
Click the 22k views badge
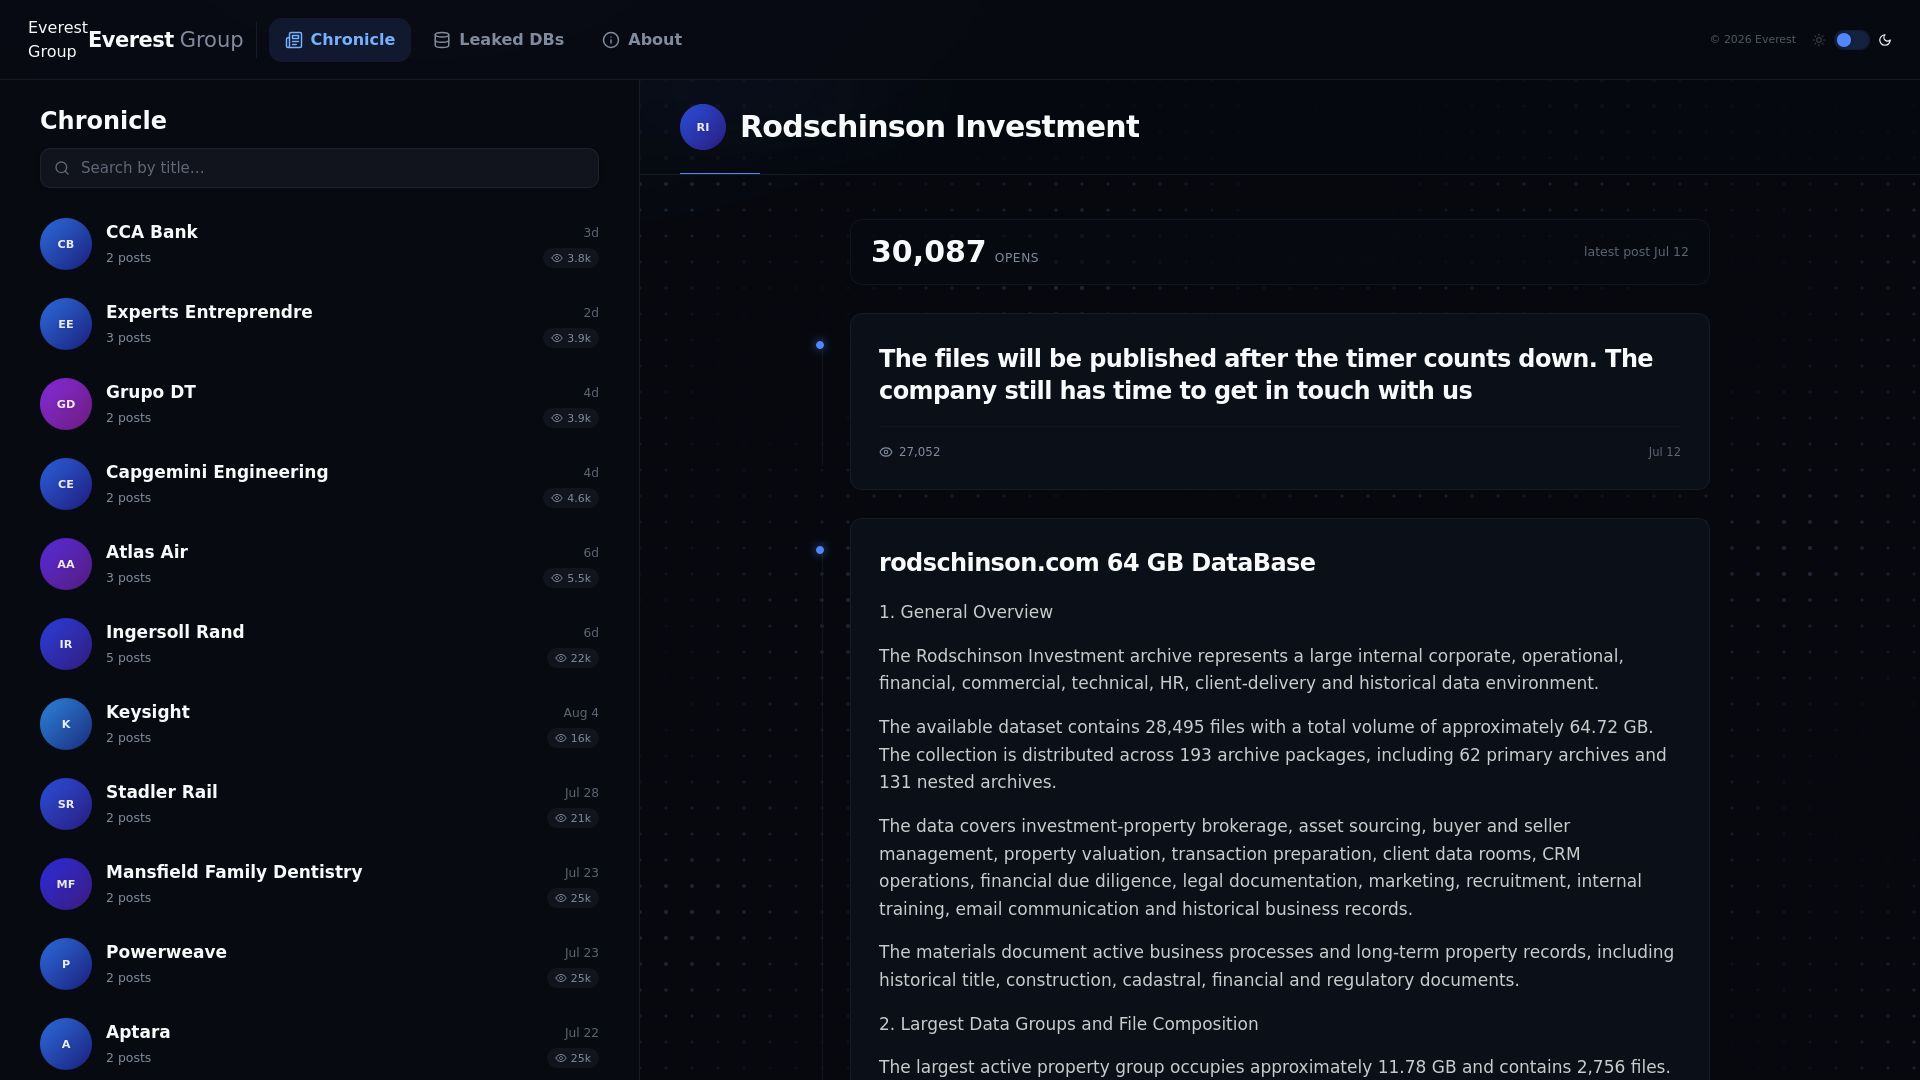click(573, 658)
